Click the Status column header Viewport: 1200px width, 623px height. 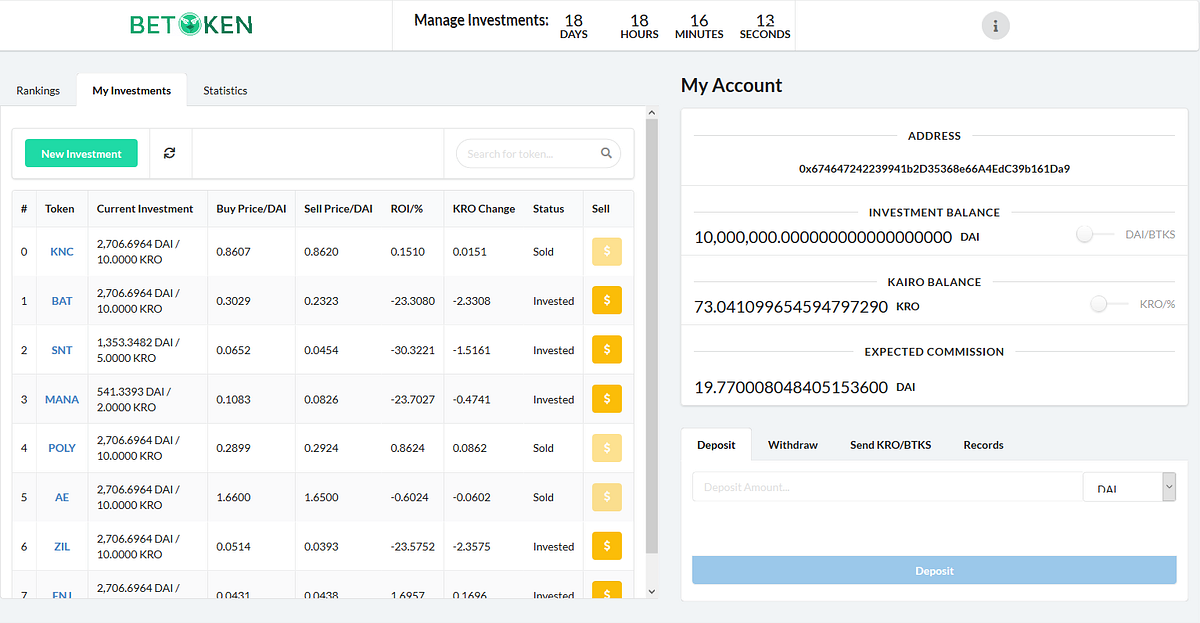pos(549,209)
